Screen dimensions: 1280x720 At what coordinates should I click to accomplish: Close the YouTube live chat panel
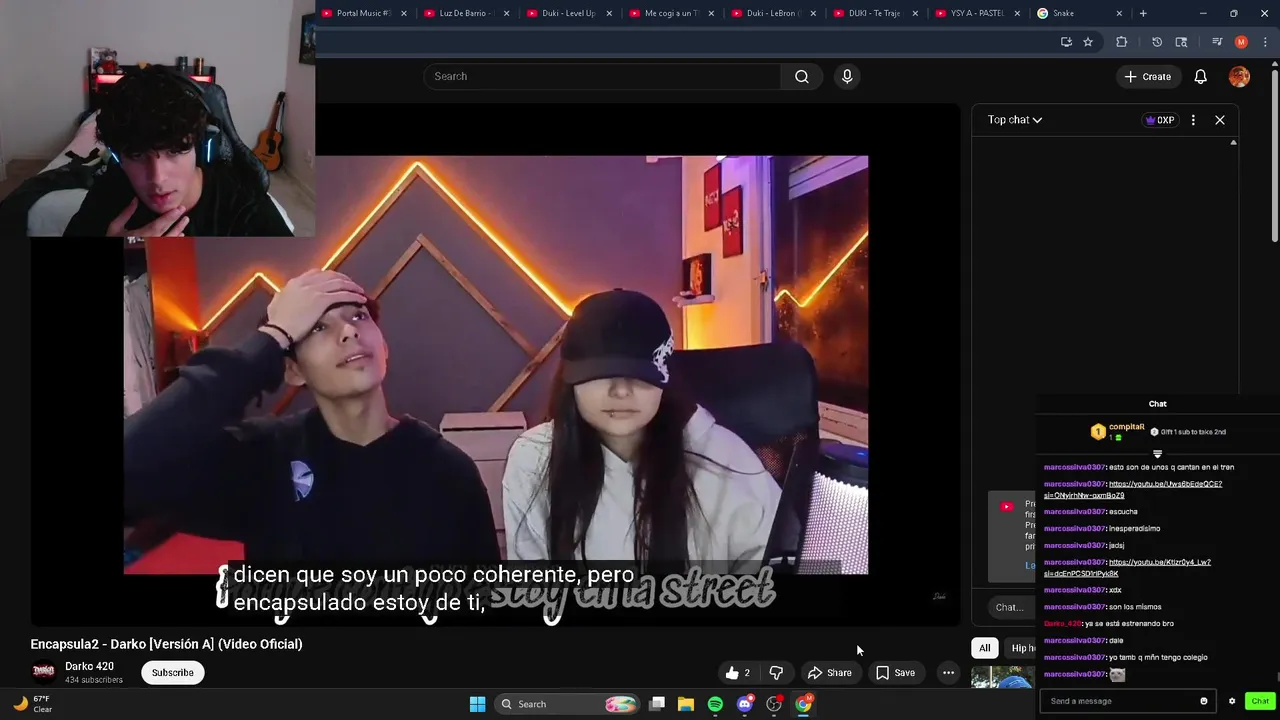click(x=1220, y=120)
